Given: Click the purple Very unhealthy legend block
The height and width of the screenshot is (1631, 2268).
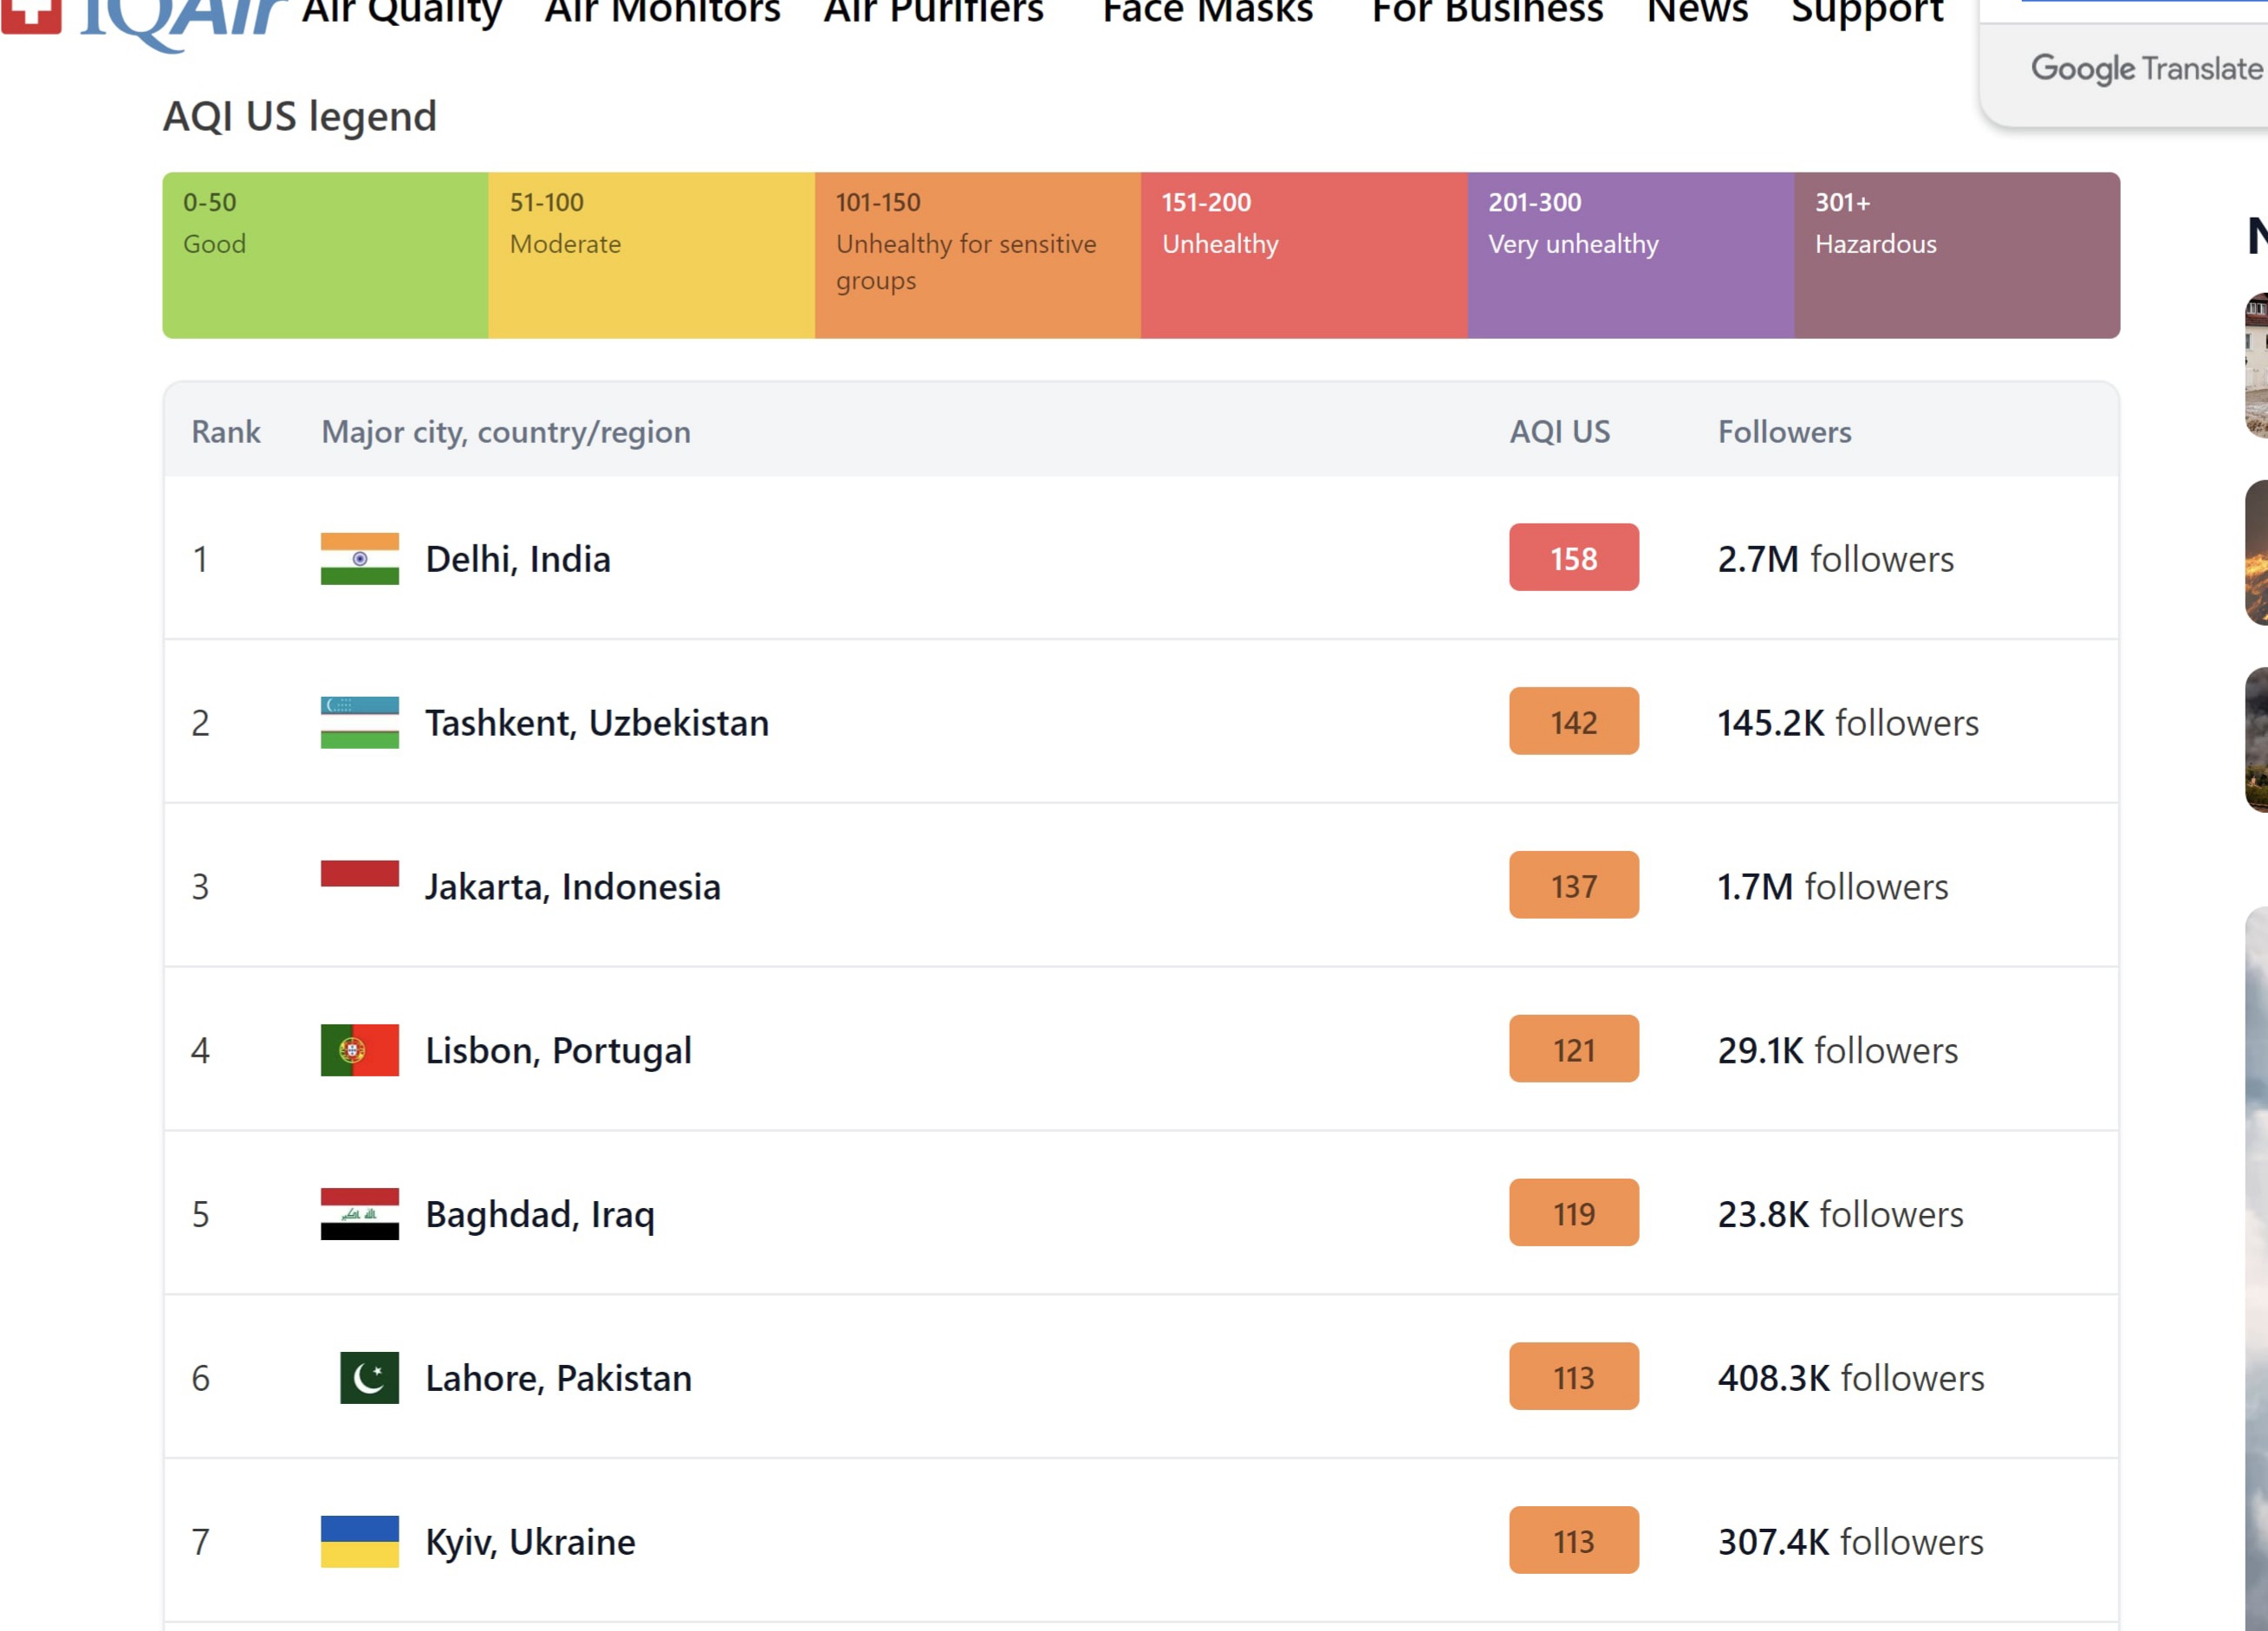Looking at the screenshot, I should tap(1630, 255).
